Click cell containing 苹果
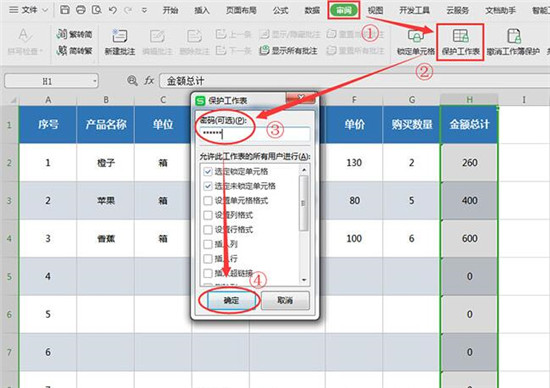 pos(106,201)
